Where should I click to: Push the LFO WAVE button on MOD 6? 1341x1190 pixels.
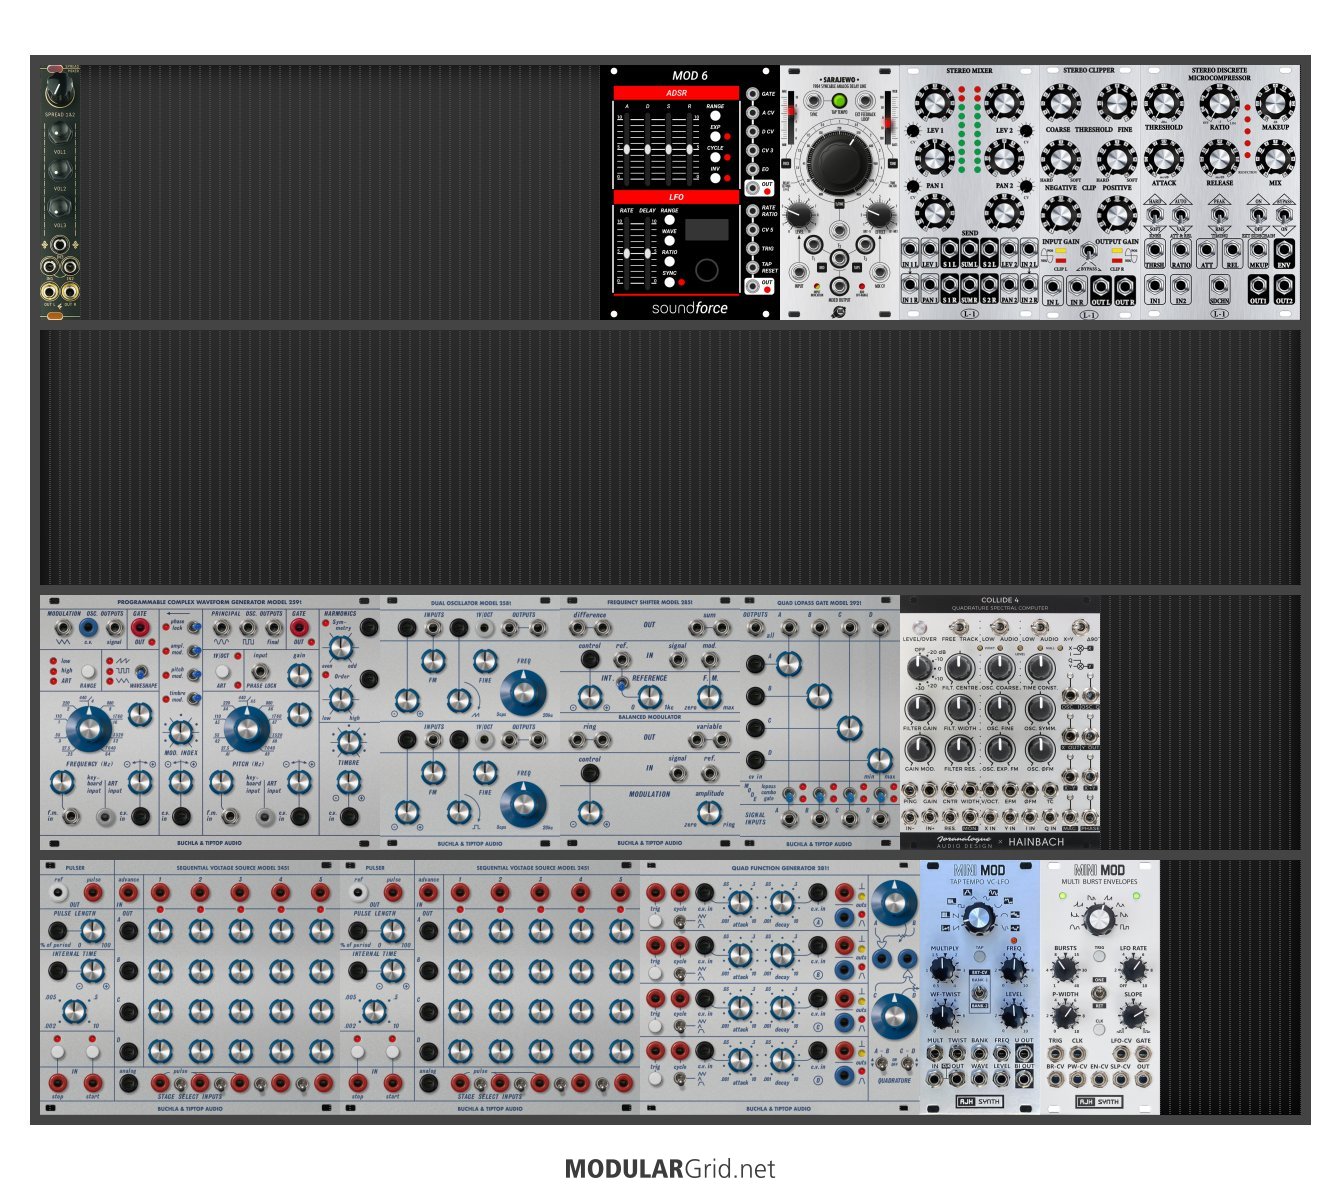point(669,240)
